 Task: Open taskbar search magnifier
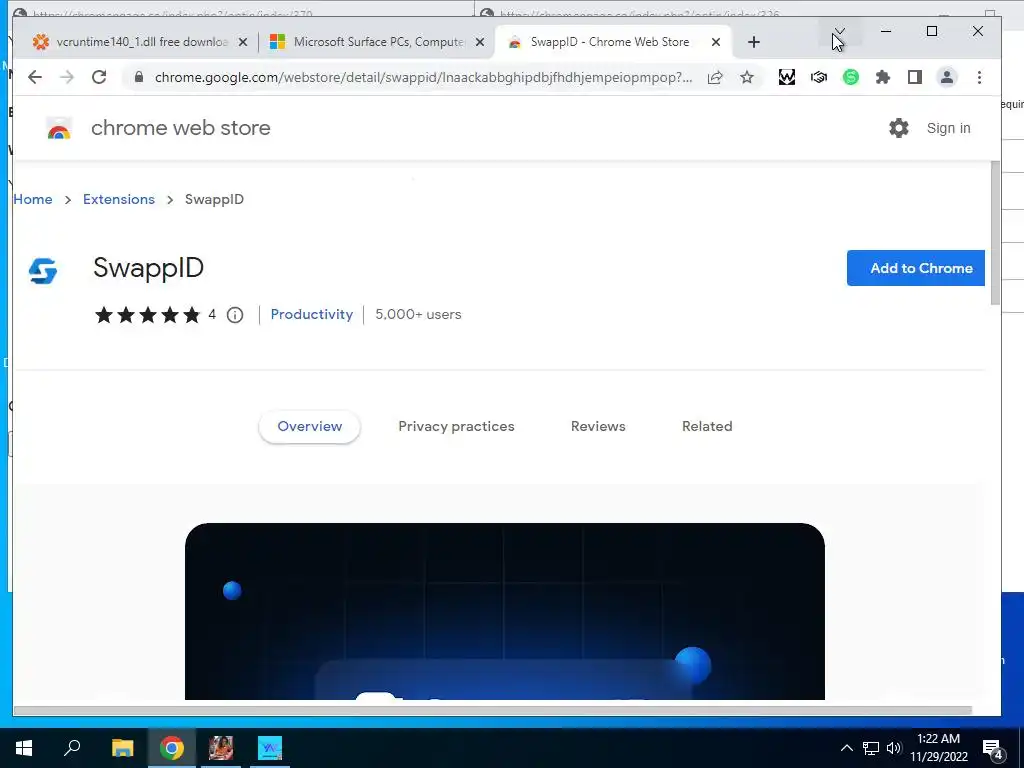[x=72, y=748]
